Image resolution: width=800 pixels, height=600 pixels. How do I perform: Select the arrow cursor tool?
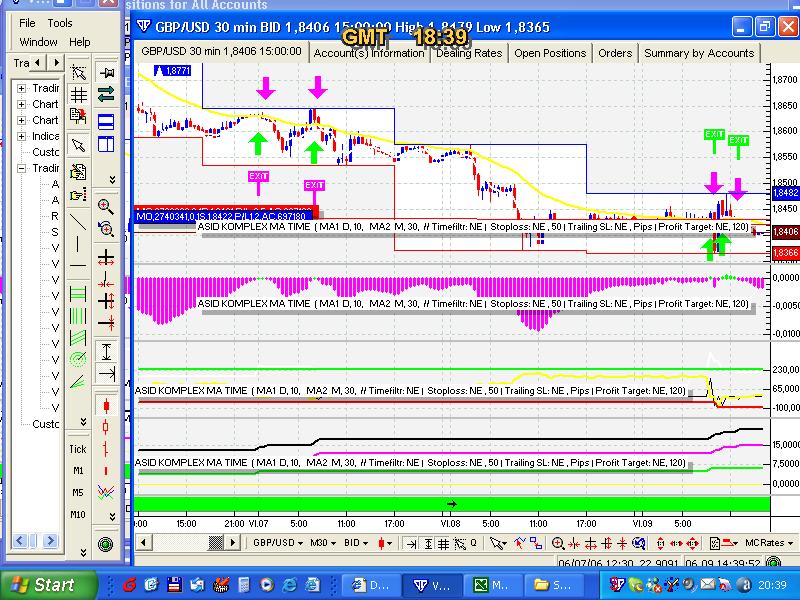[x=79, y=145]
